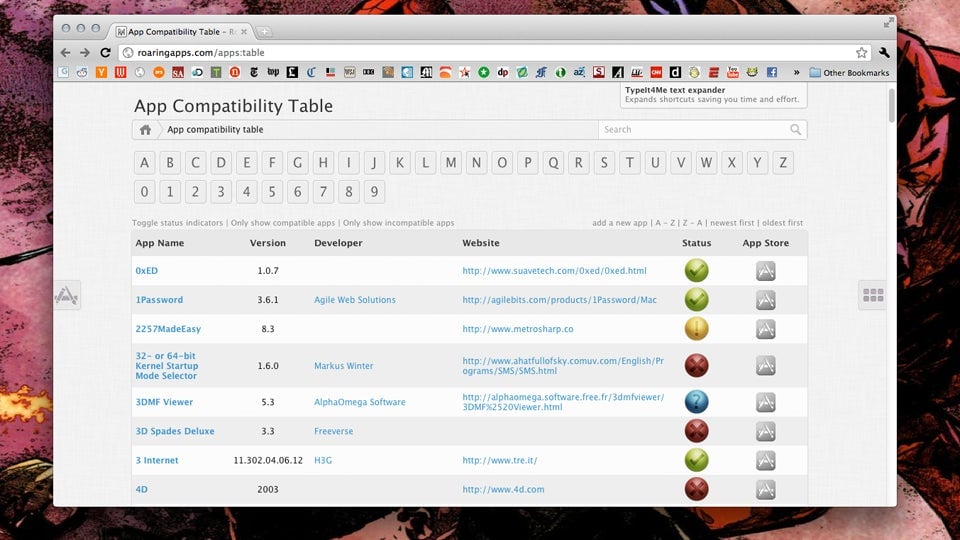
Task: Filter apps by letter A
Action: click(x=144, y=163)
